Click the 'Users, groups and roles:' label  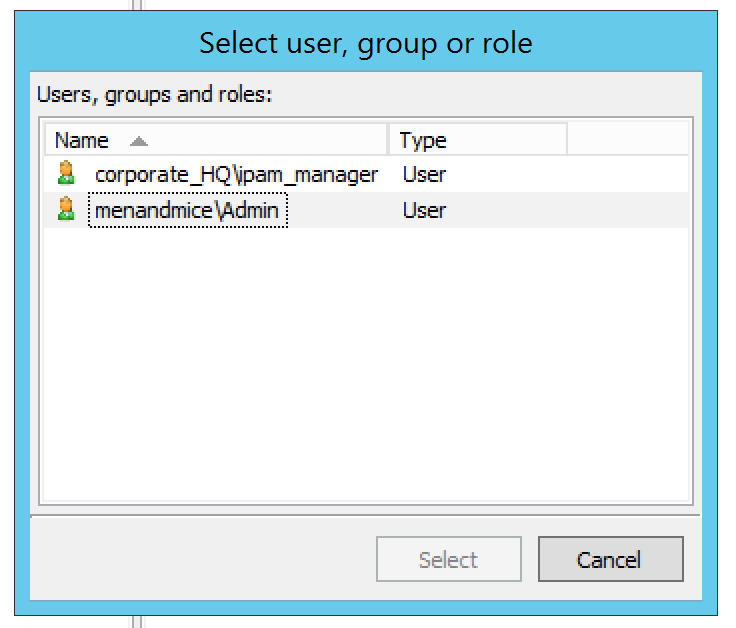(155, 95)
